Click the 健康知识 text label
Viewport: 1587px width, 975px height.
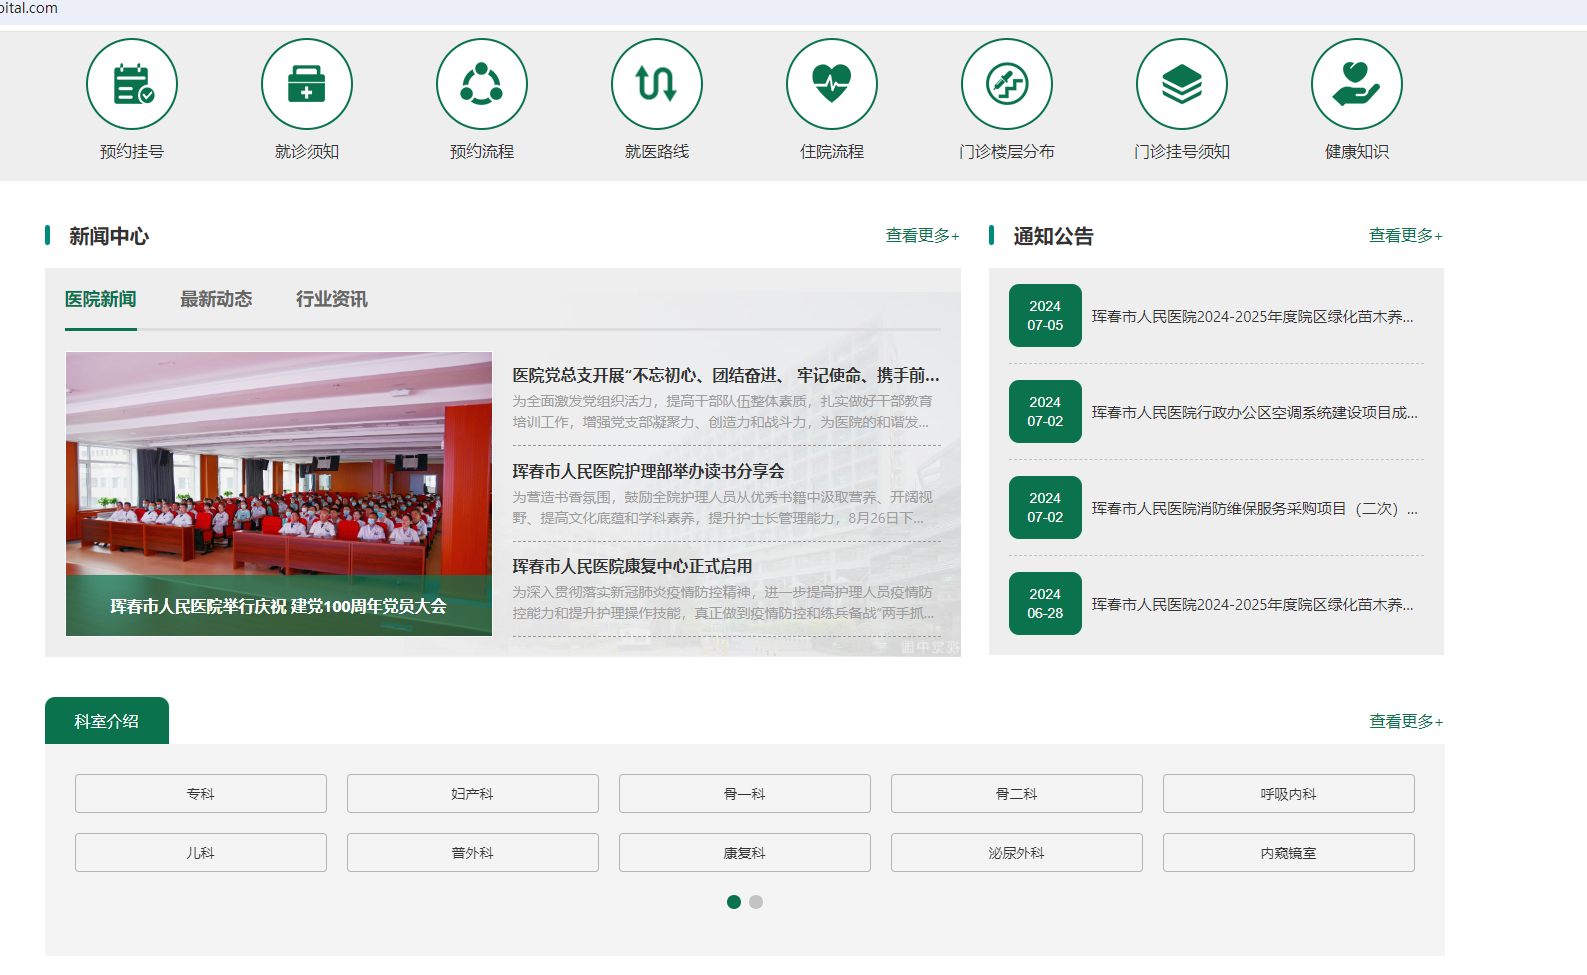tap(1357, 152)
